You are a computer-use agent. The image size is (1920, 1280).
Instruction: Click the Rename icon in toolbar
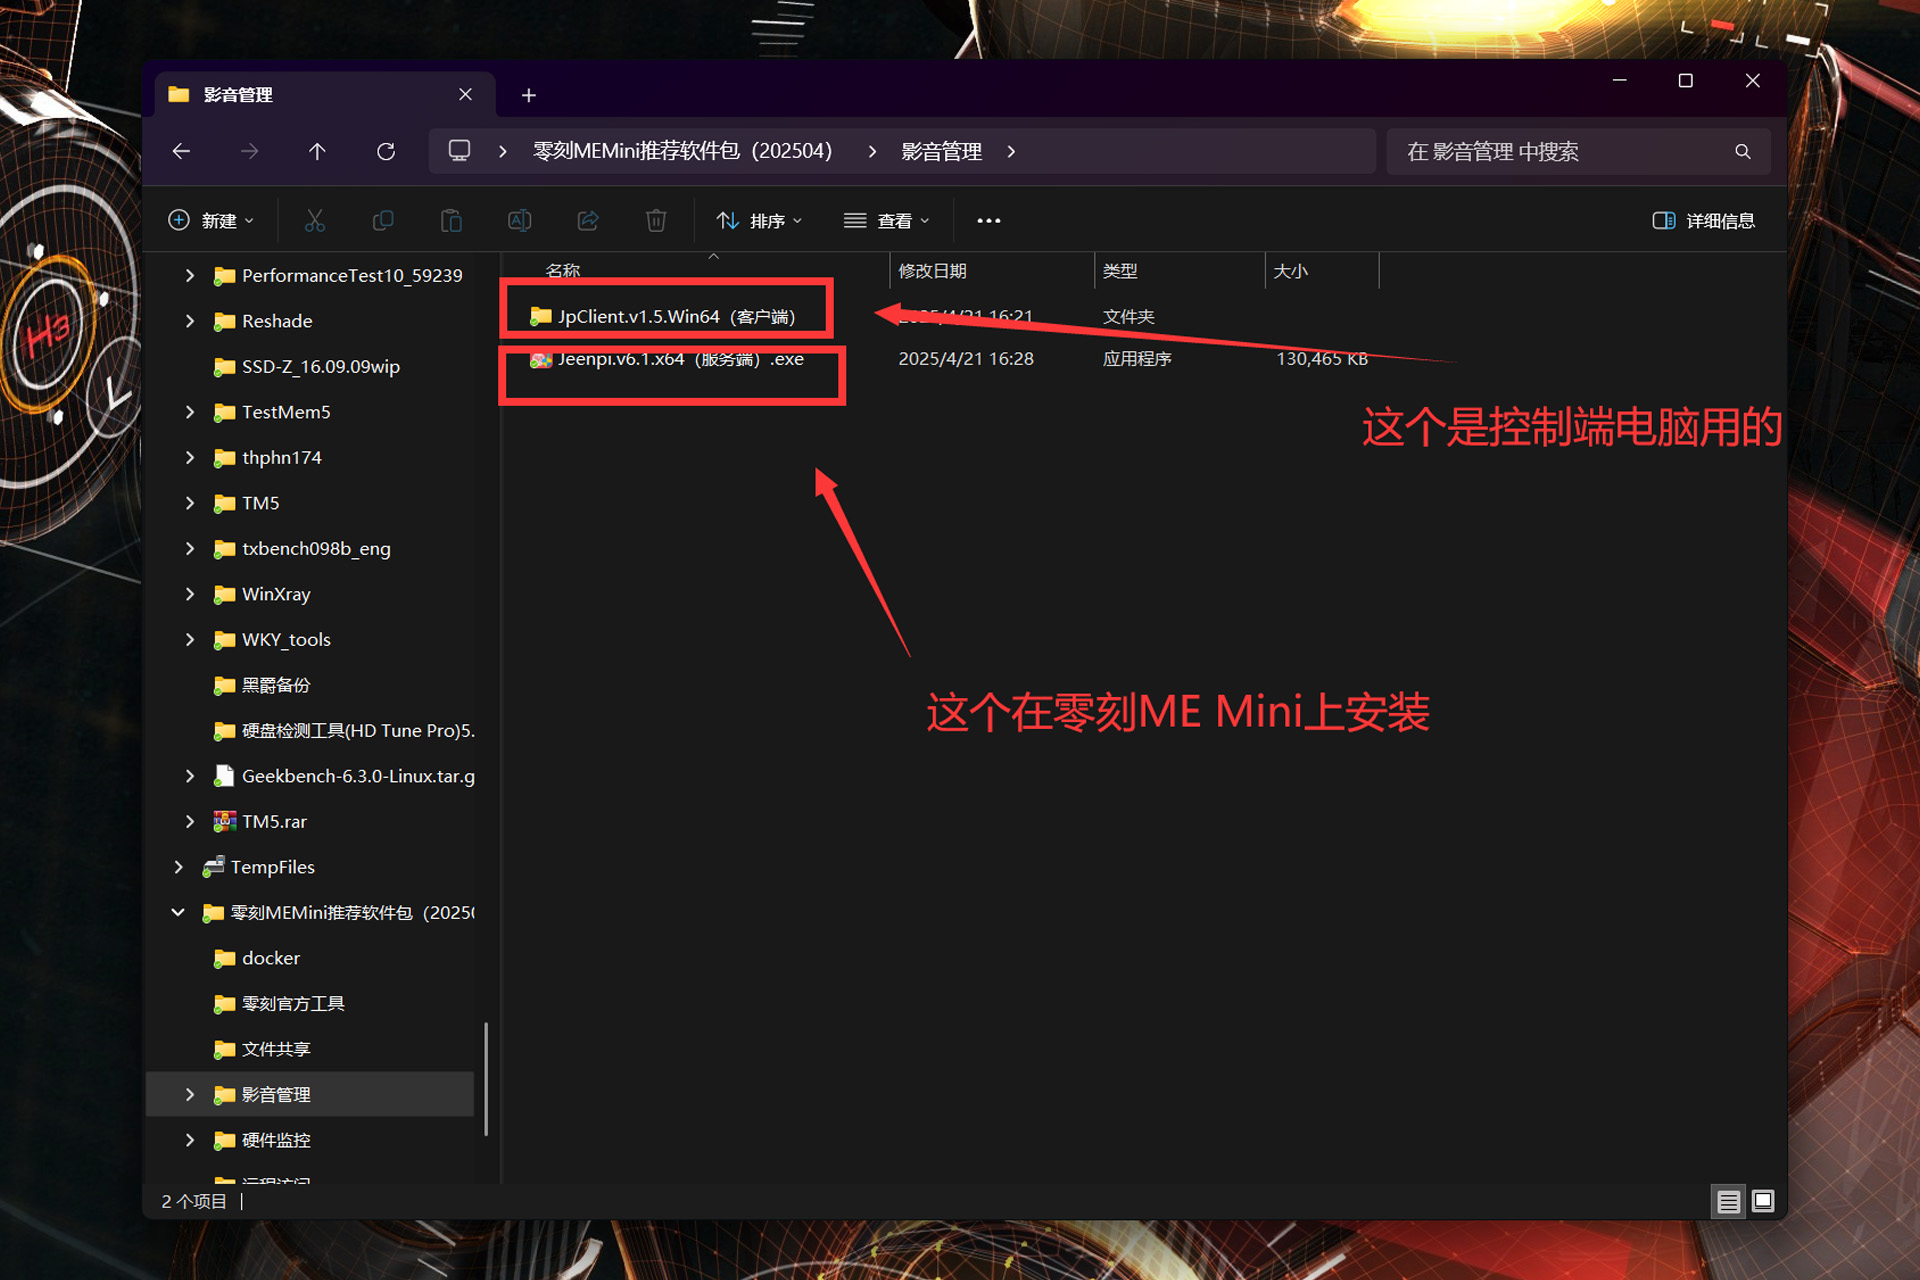[x=519, y=220]
